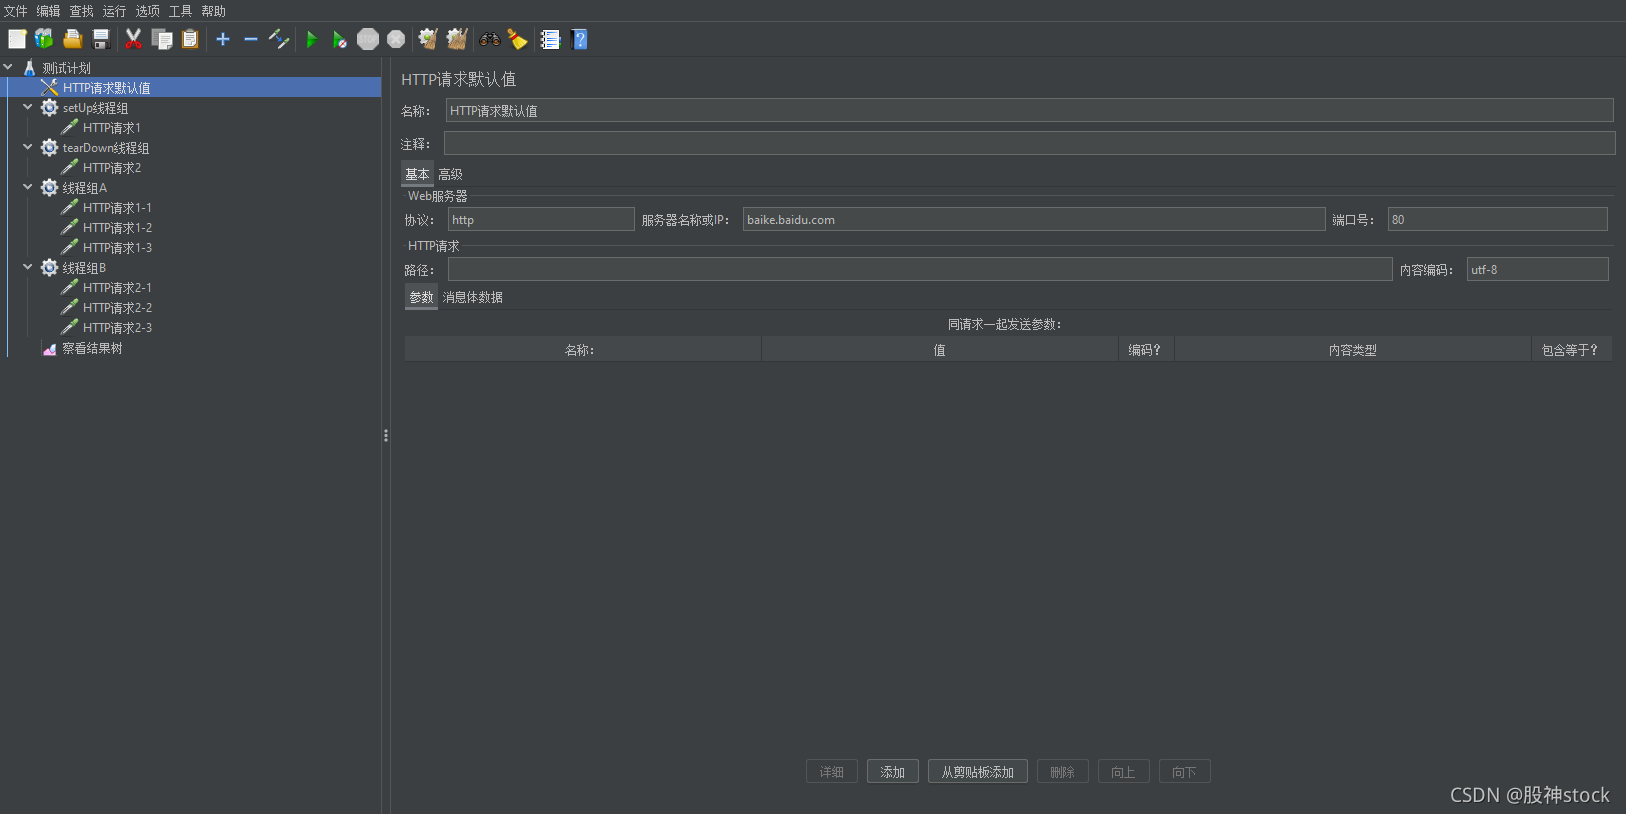Viewport: 1626px width, 814px height.
Task: Click the 从剪贴板添加 button
Action: pos(978,772)
